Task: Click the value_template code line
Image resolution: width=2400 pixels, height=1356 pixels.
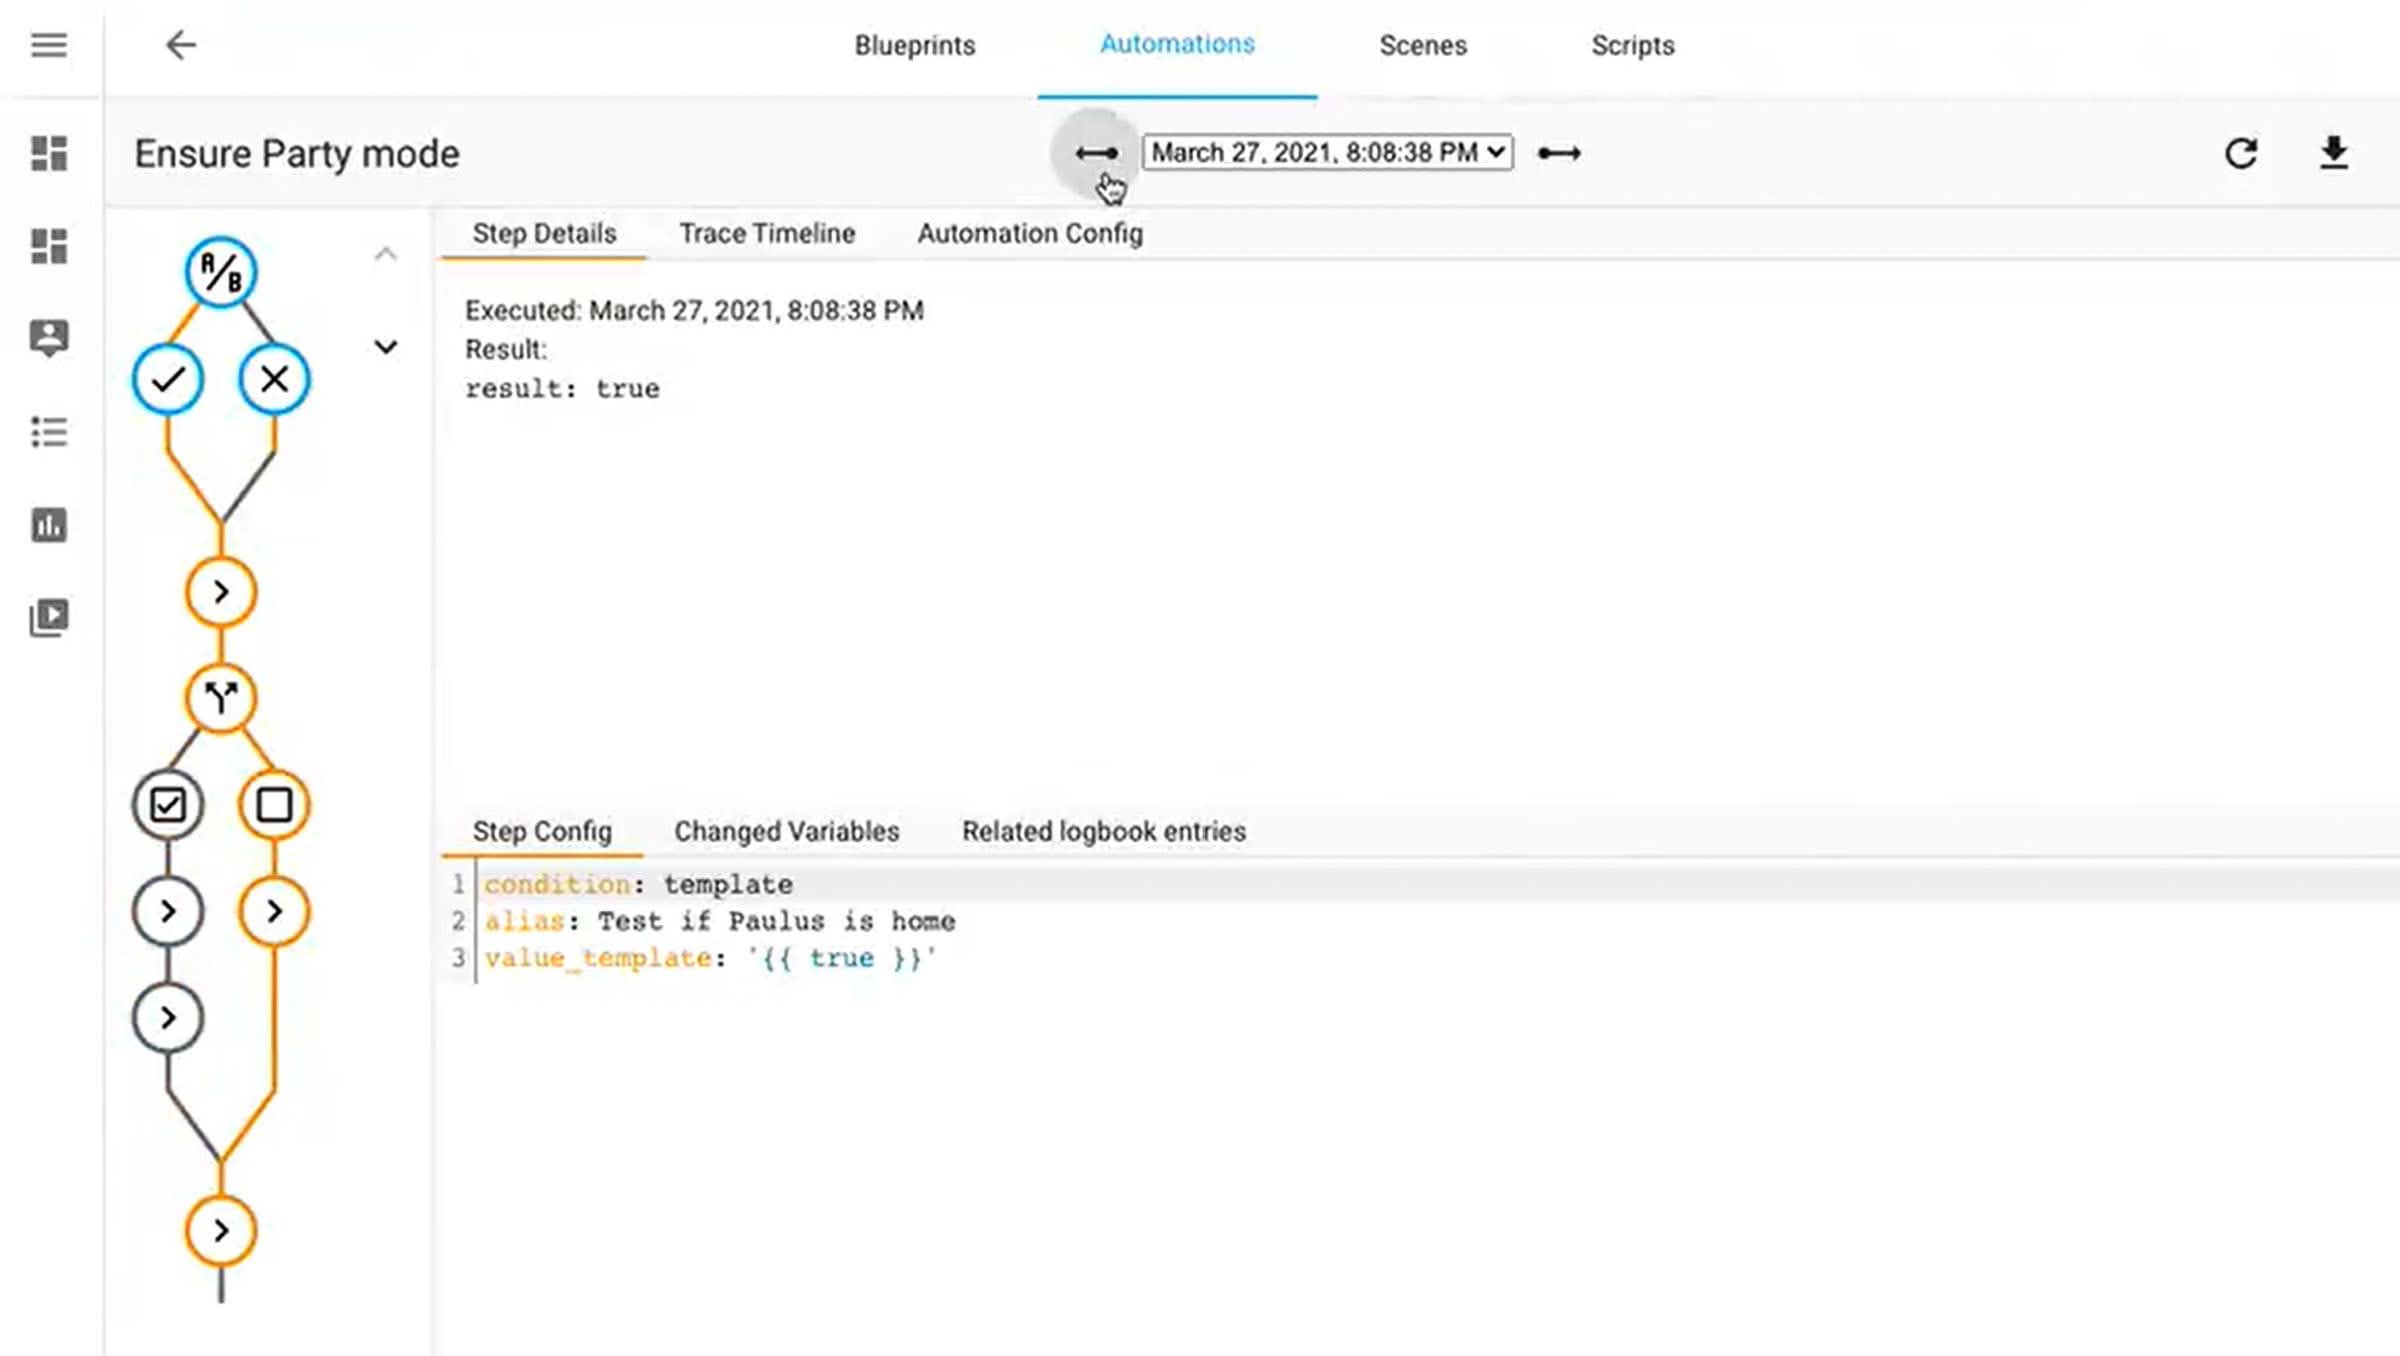Action: click(x=710, y=959)
